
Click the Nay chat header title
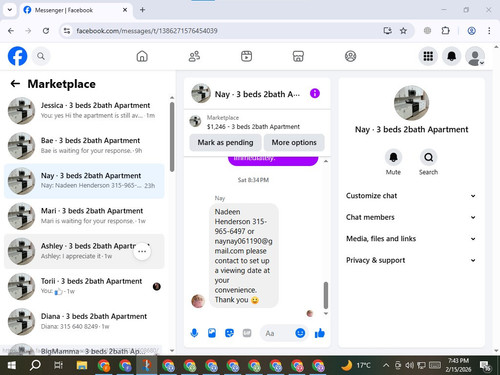tap(257, 94)
